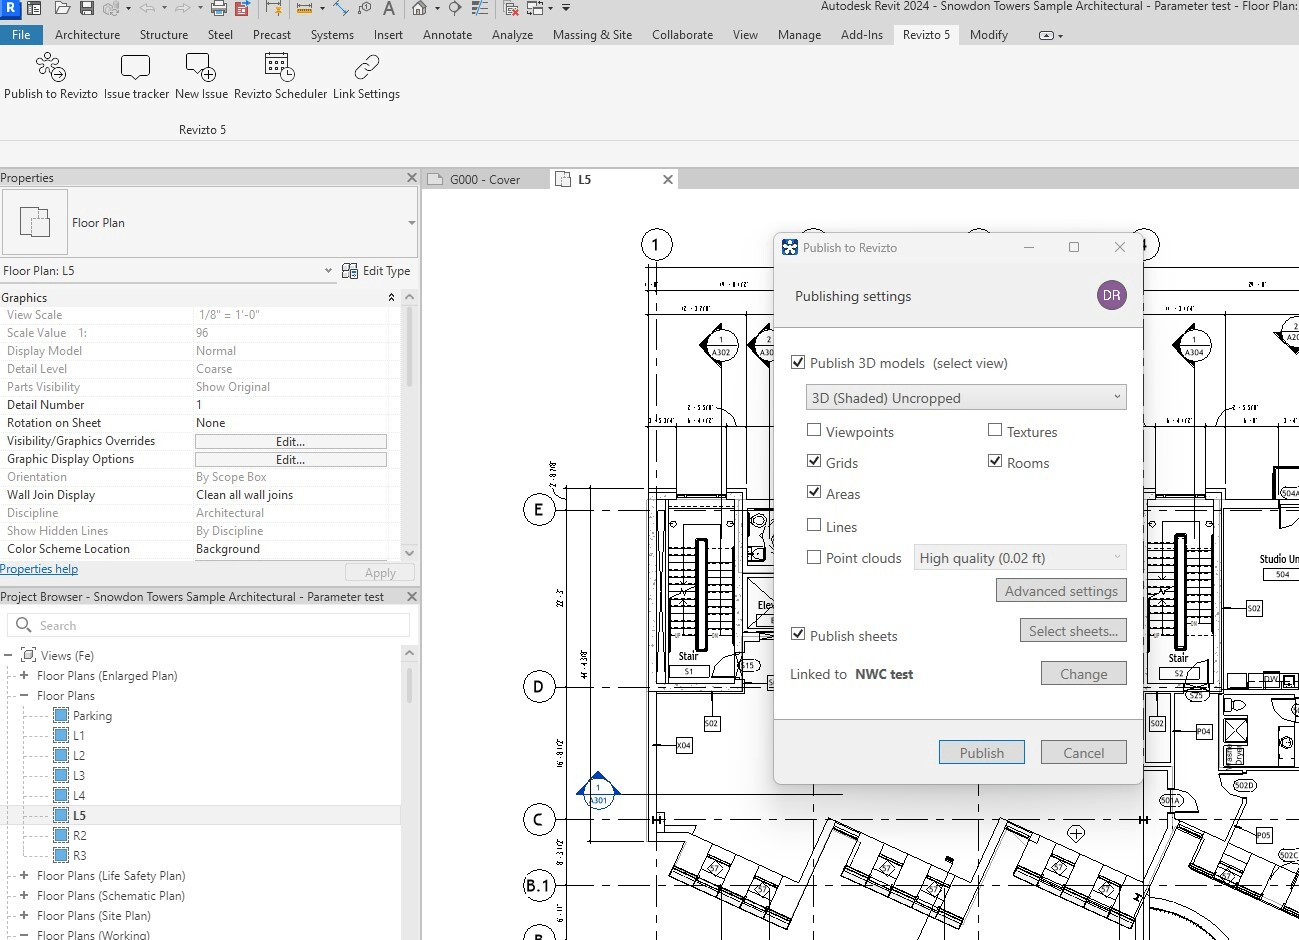Viewport: 1299px width, 940px height.
Task: Click the Change linked project button
Action: tap(1084, 674)
